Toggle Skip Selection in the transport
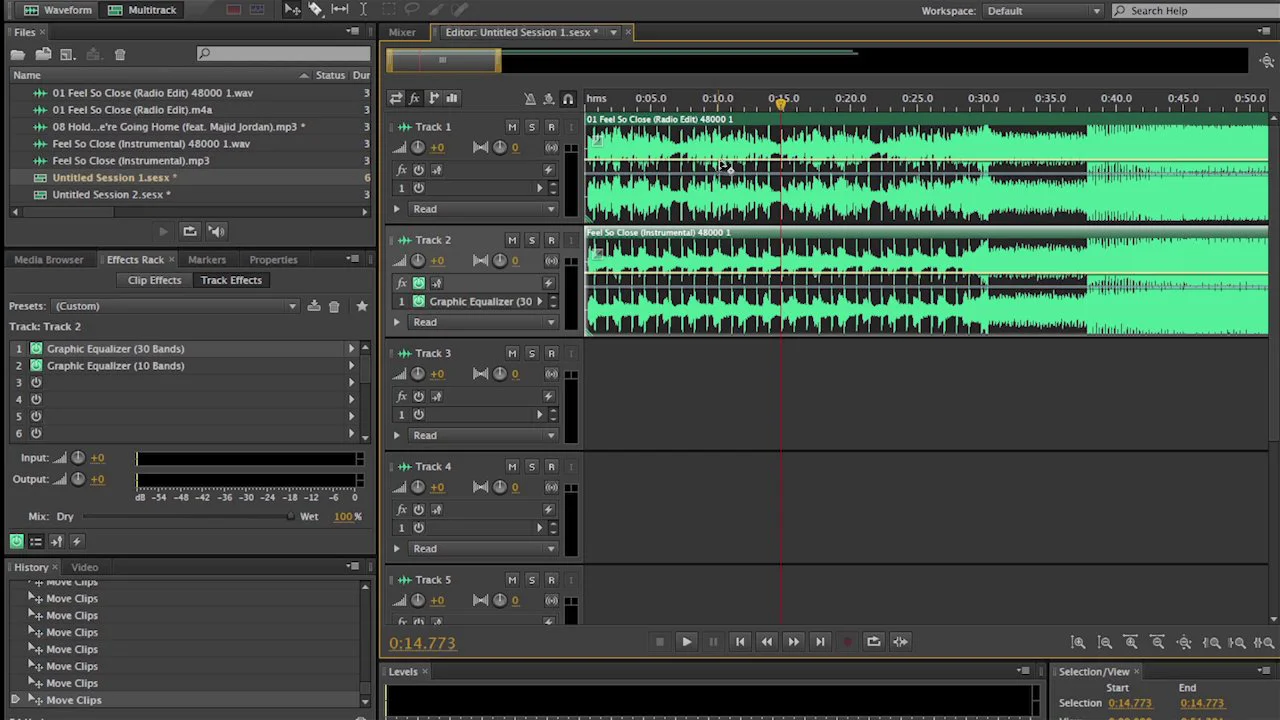This screenshot has width=1280, height=720. [x=900, y=642]
